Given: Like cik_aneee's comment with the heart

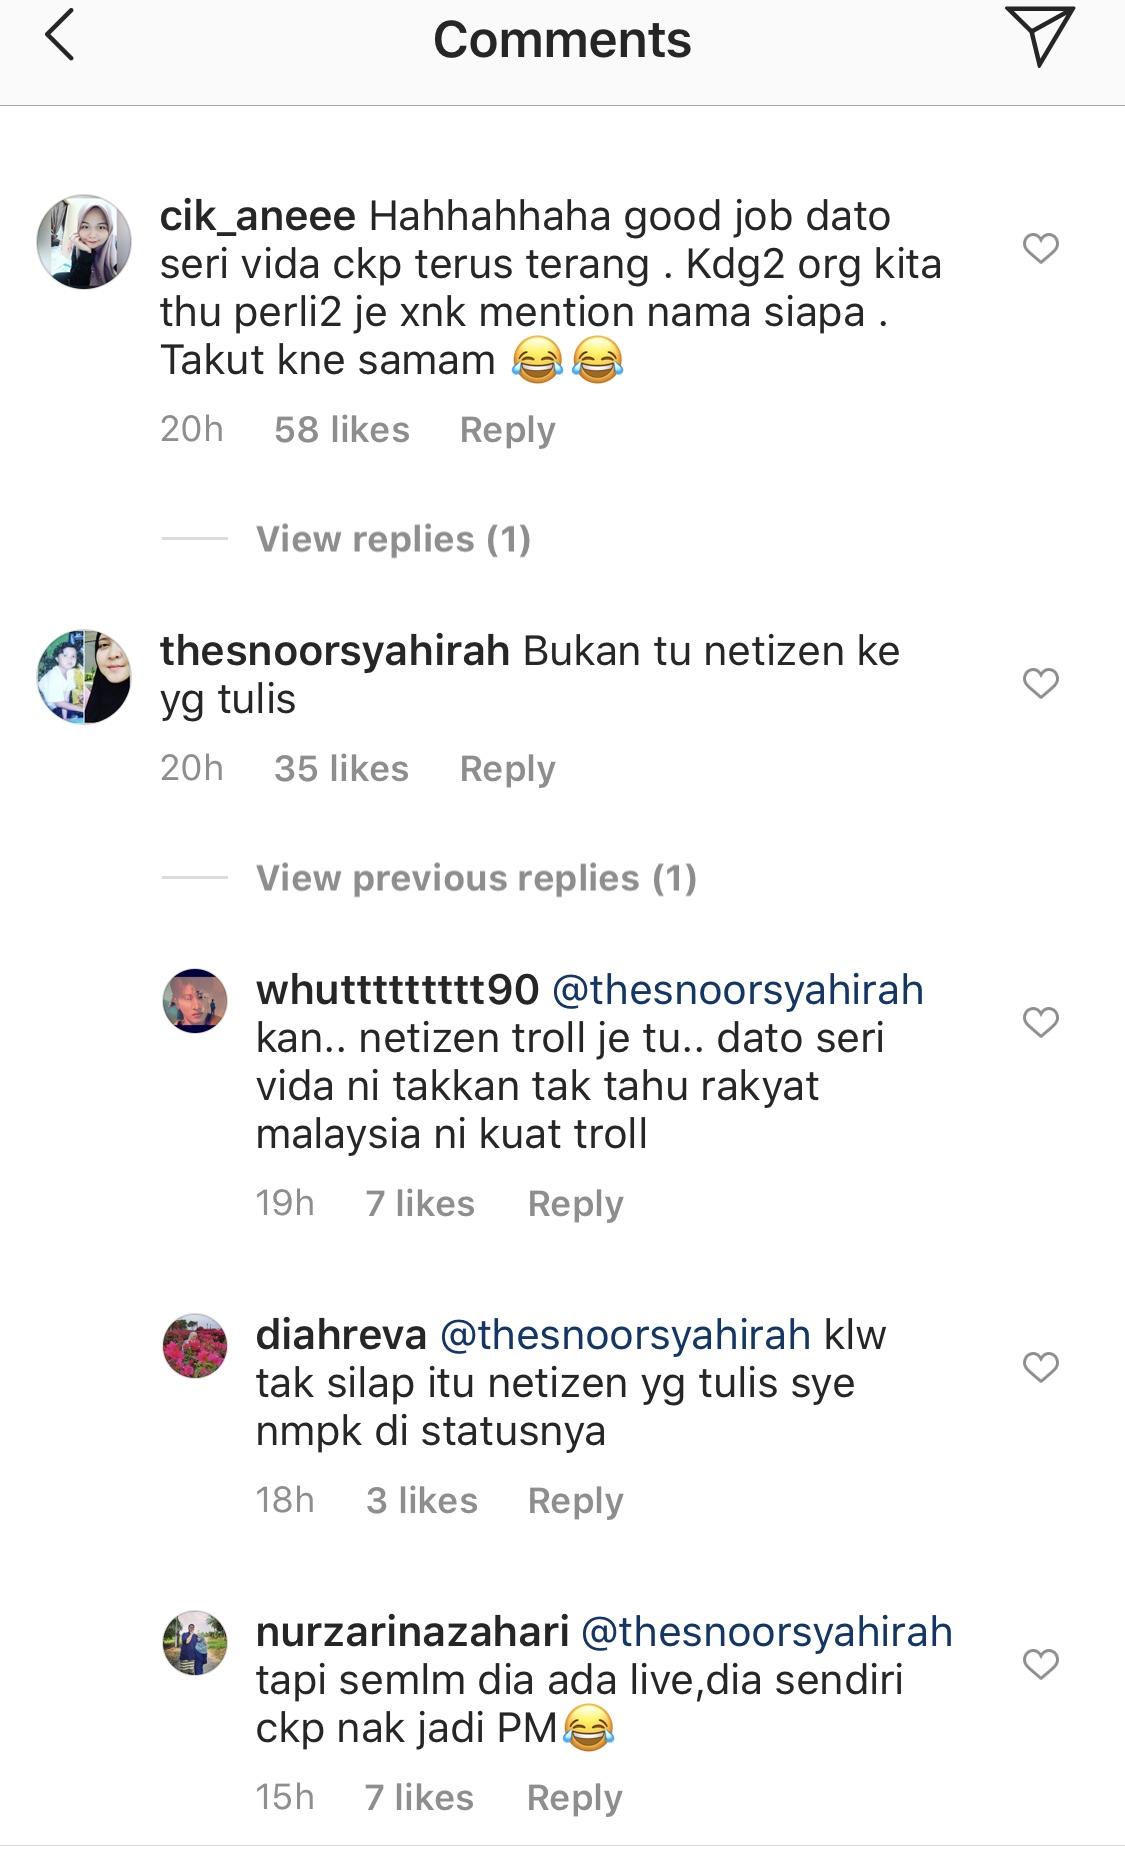Looking at the screenshot, I should tap(1040, 248).
